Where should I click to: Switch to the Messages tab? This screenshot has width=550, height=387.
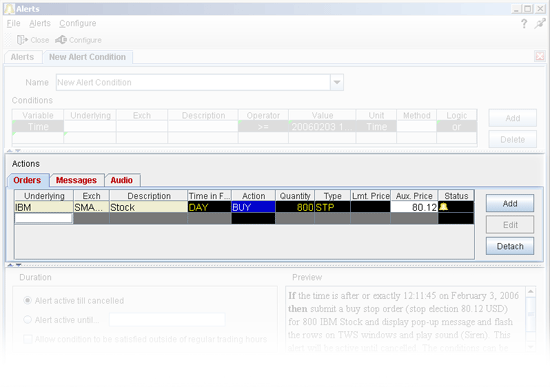[76, 180]
